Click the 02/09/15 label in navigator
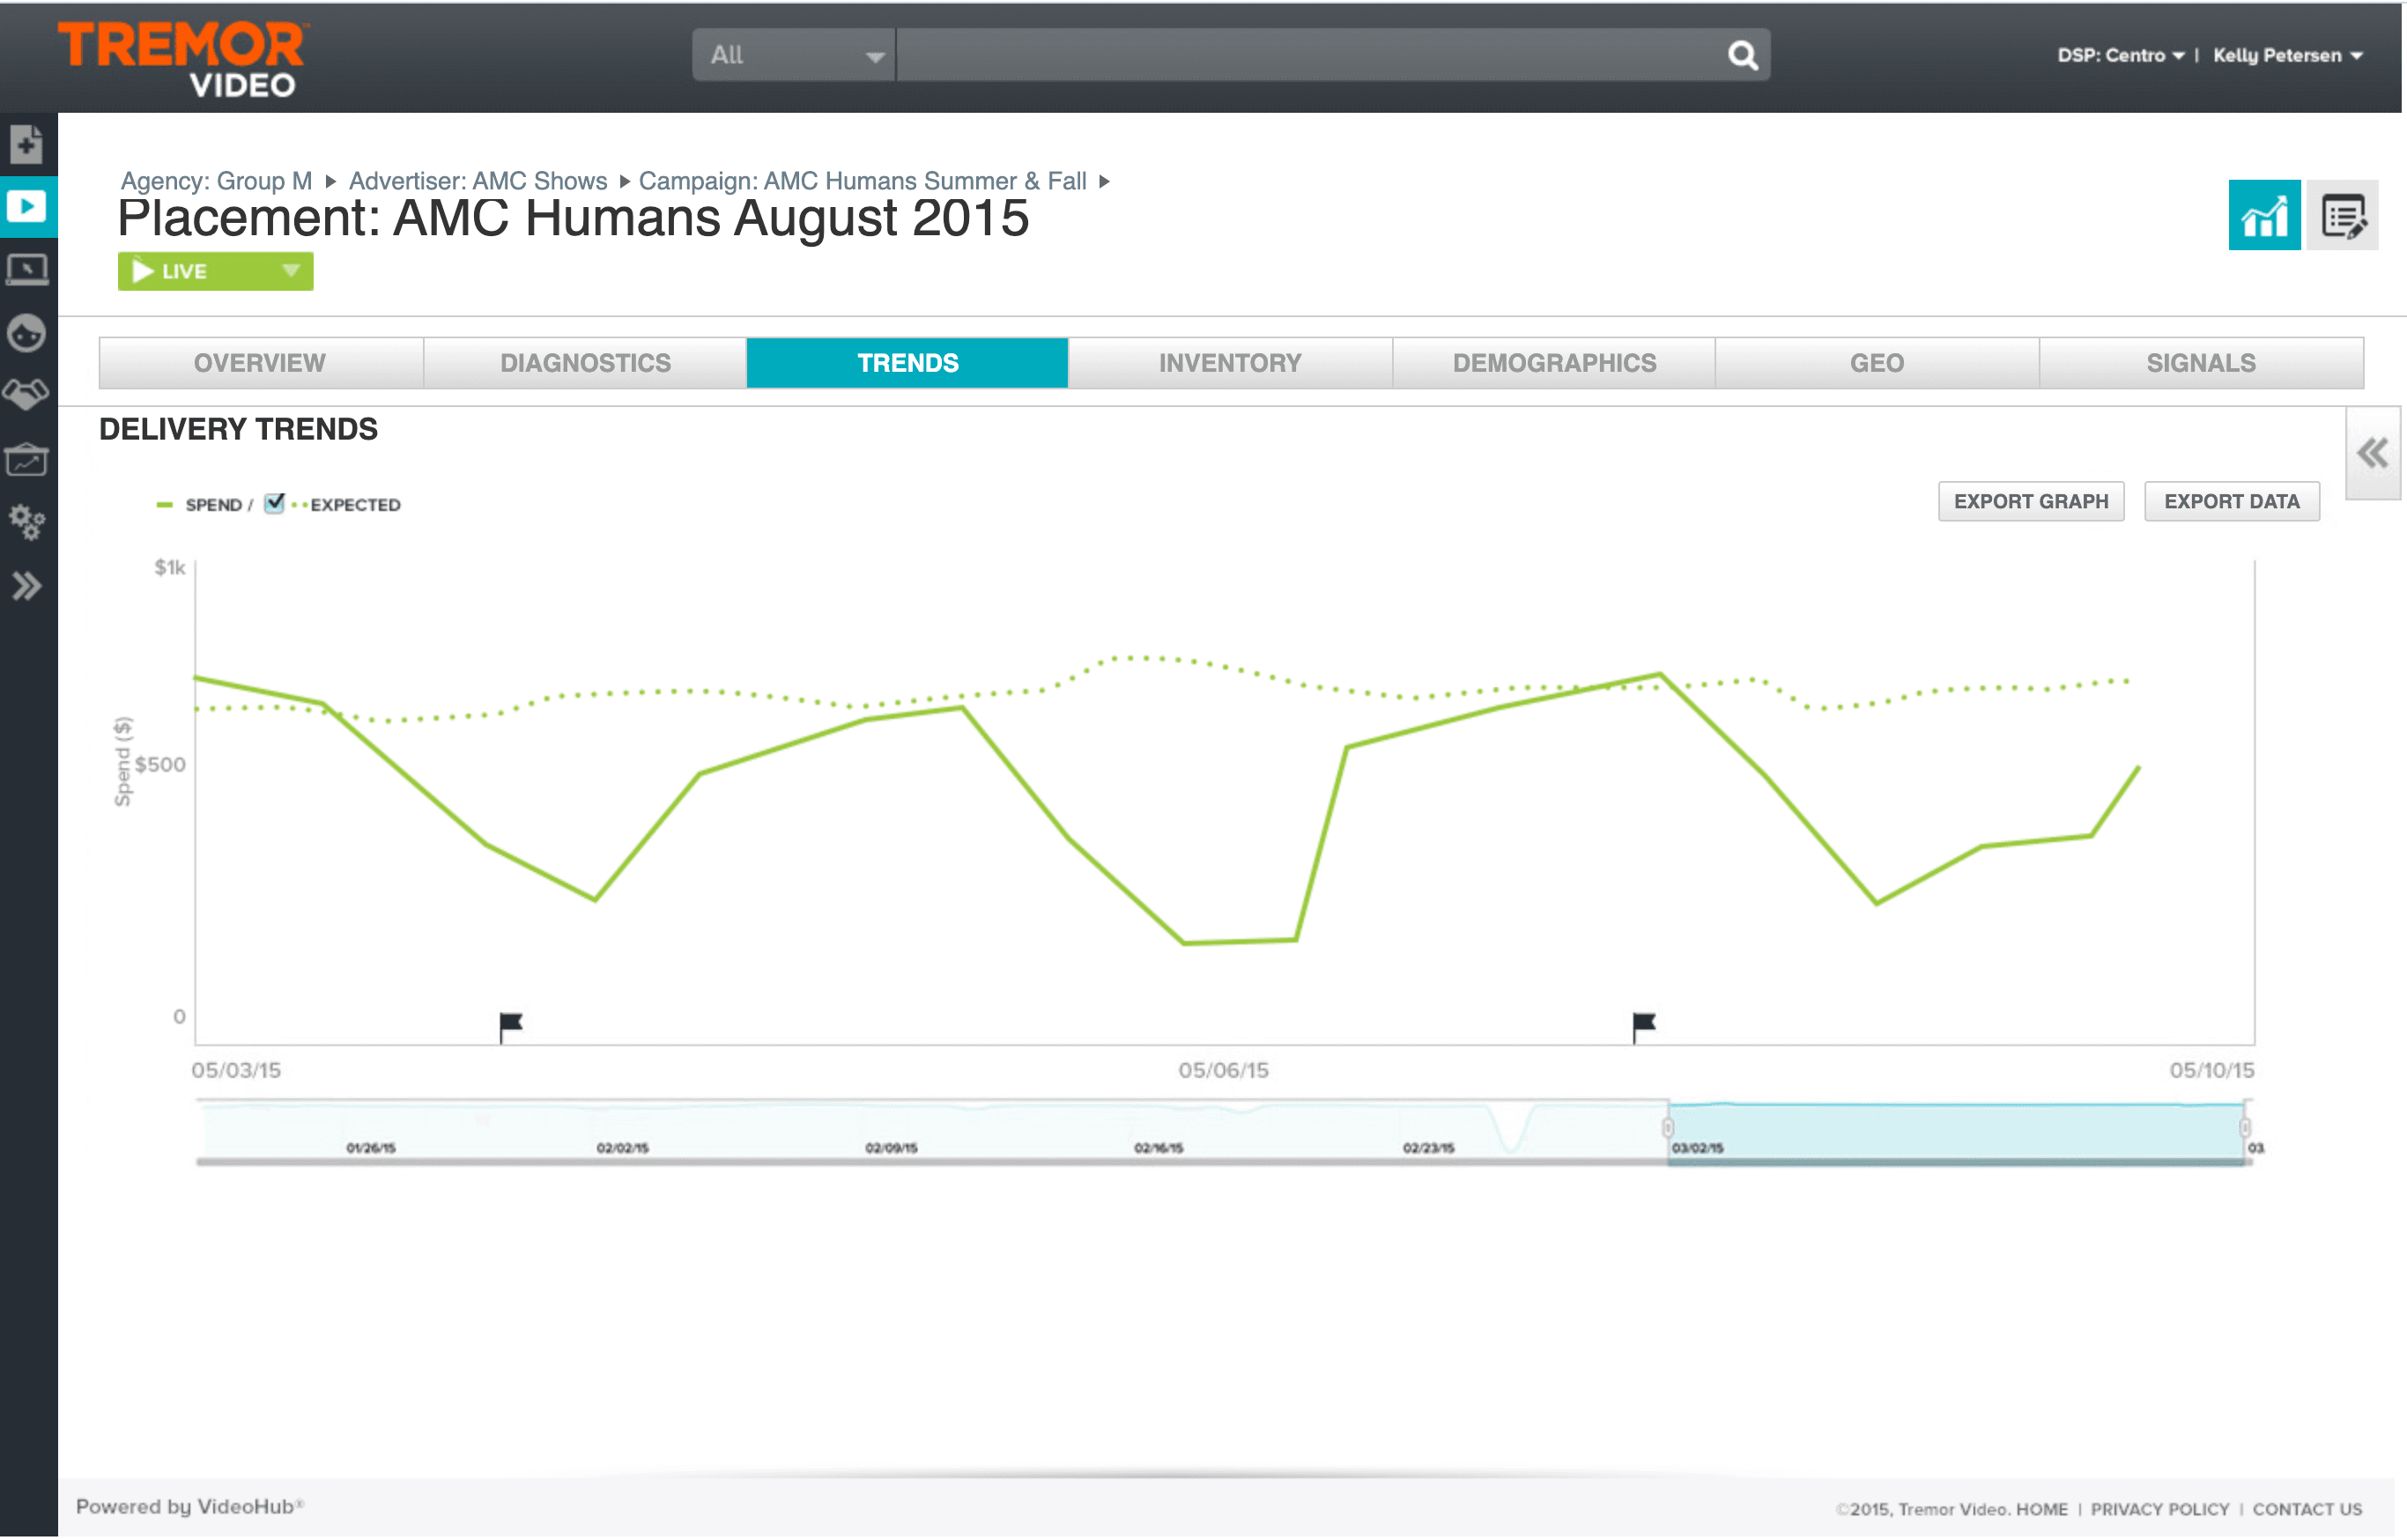Viewport: 2407px width, 1540px height. (891, 1148)
